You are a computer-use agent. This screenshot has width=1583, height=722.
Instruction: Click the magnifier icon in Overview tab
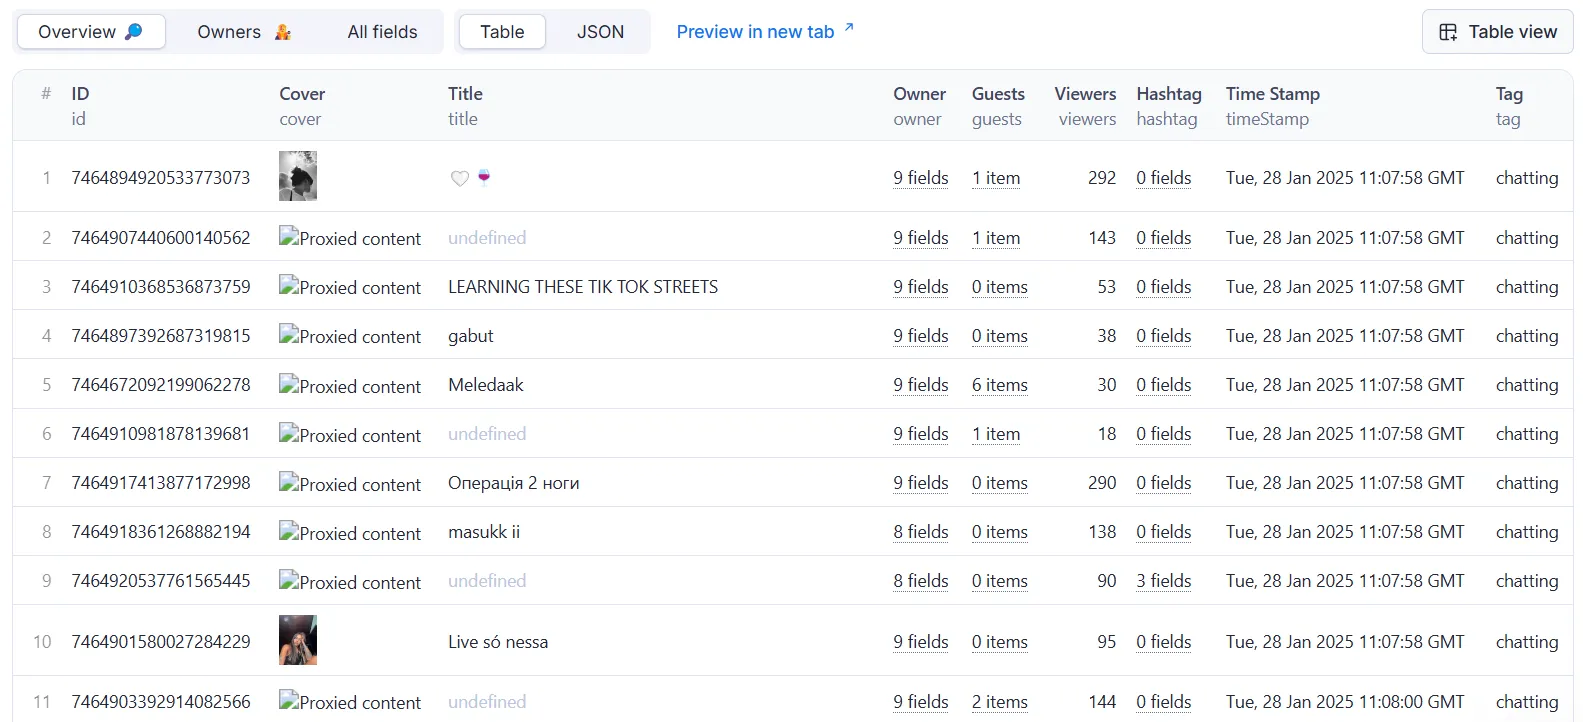[133, 32]
